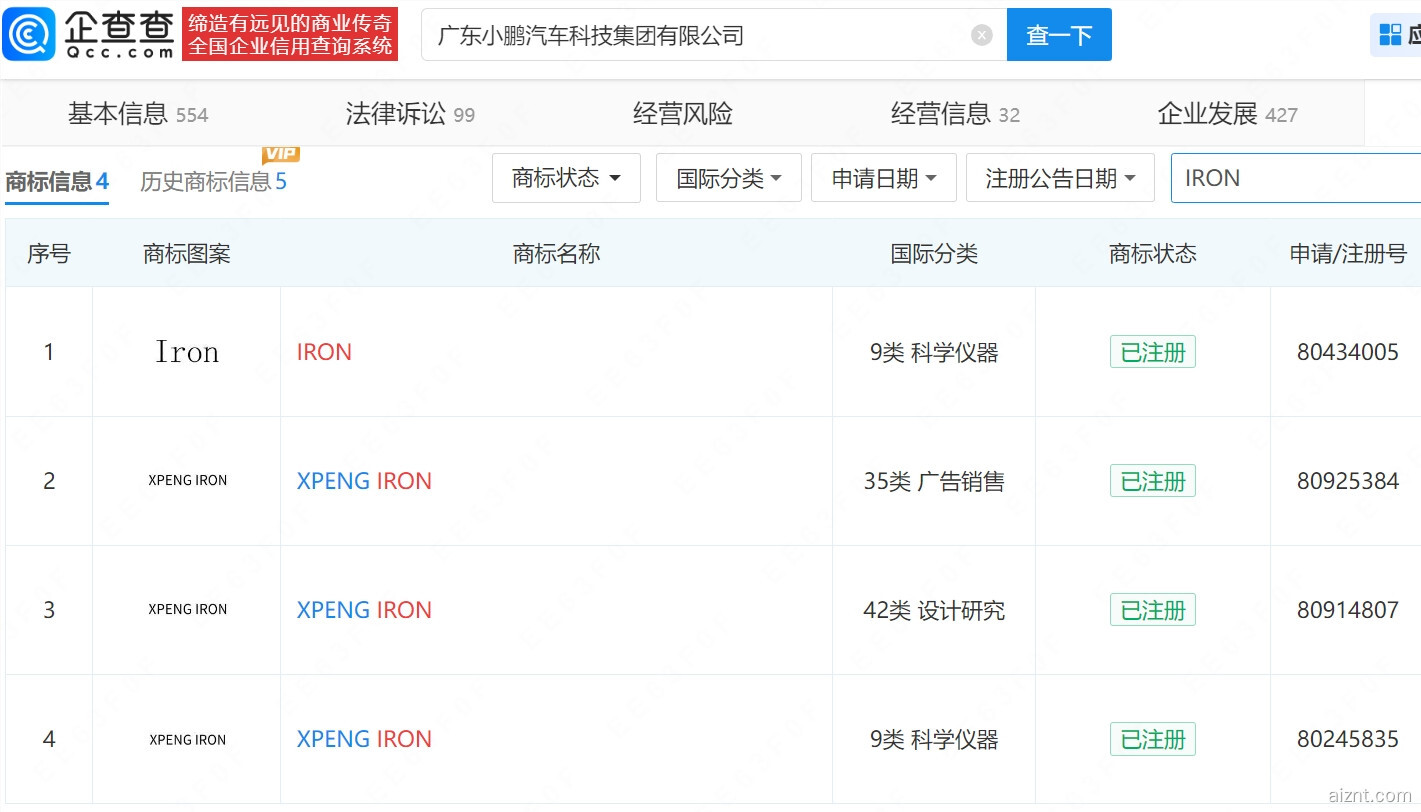The image size is (1421, 812).
Task: Click the 查一下 search button
Action: pyautogui.click(x=1059, y=35)
